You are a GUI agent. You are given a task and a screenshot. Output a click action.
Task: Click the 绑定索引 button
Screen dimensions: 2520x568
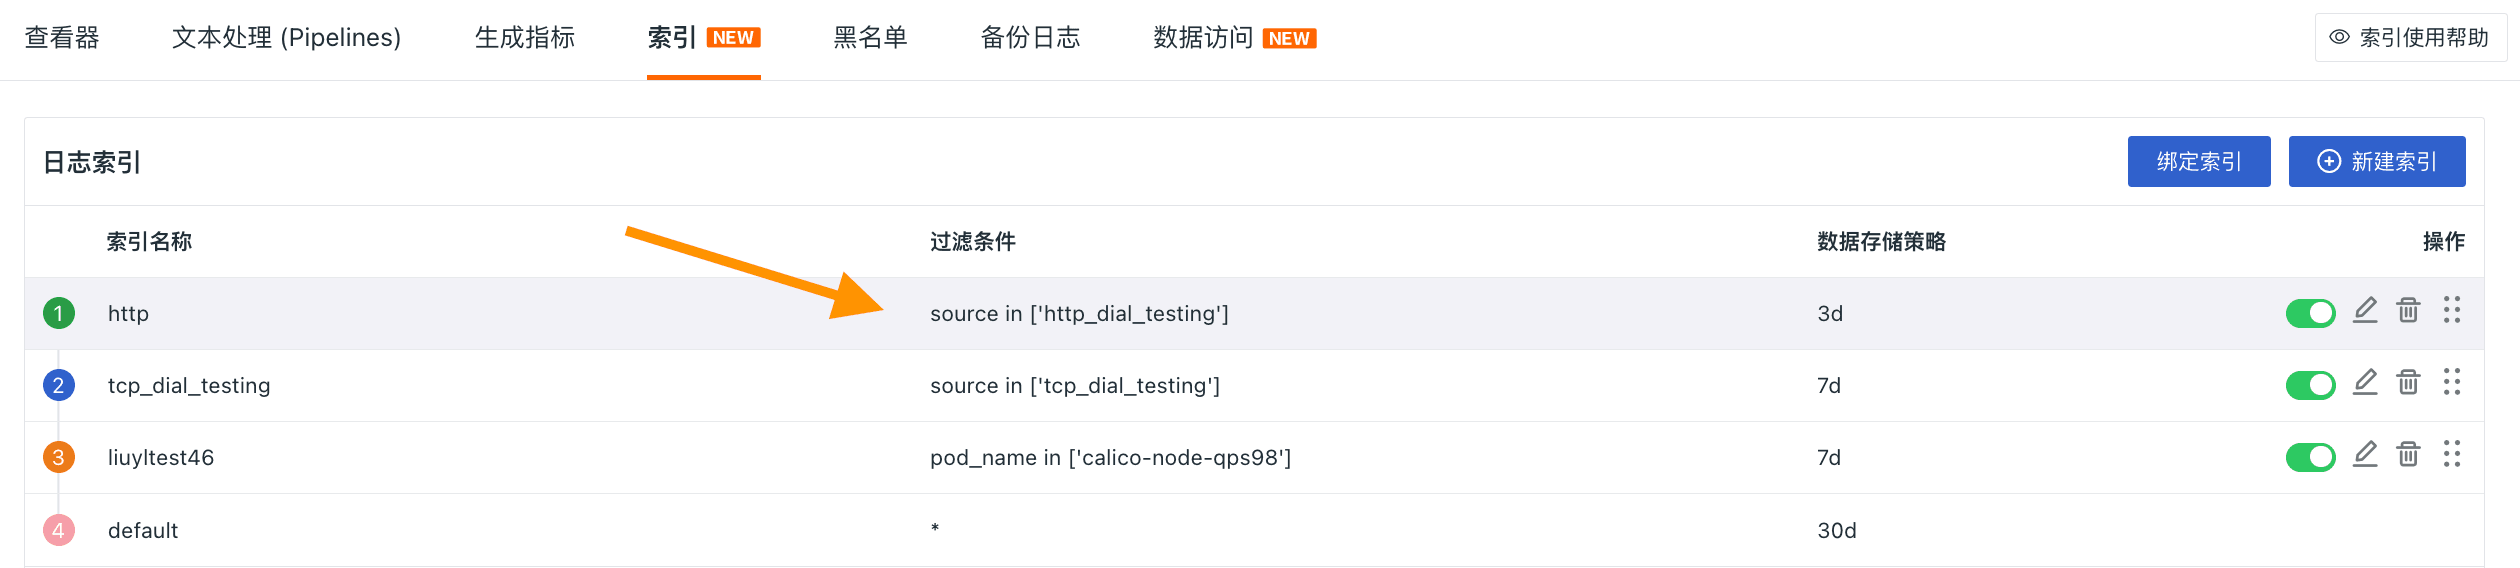2199,162
